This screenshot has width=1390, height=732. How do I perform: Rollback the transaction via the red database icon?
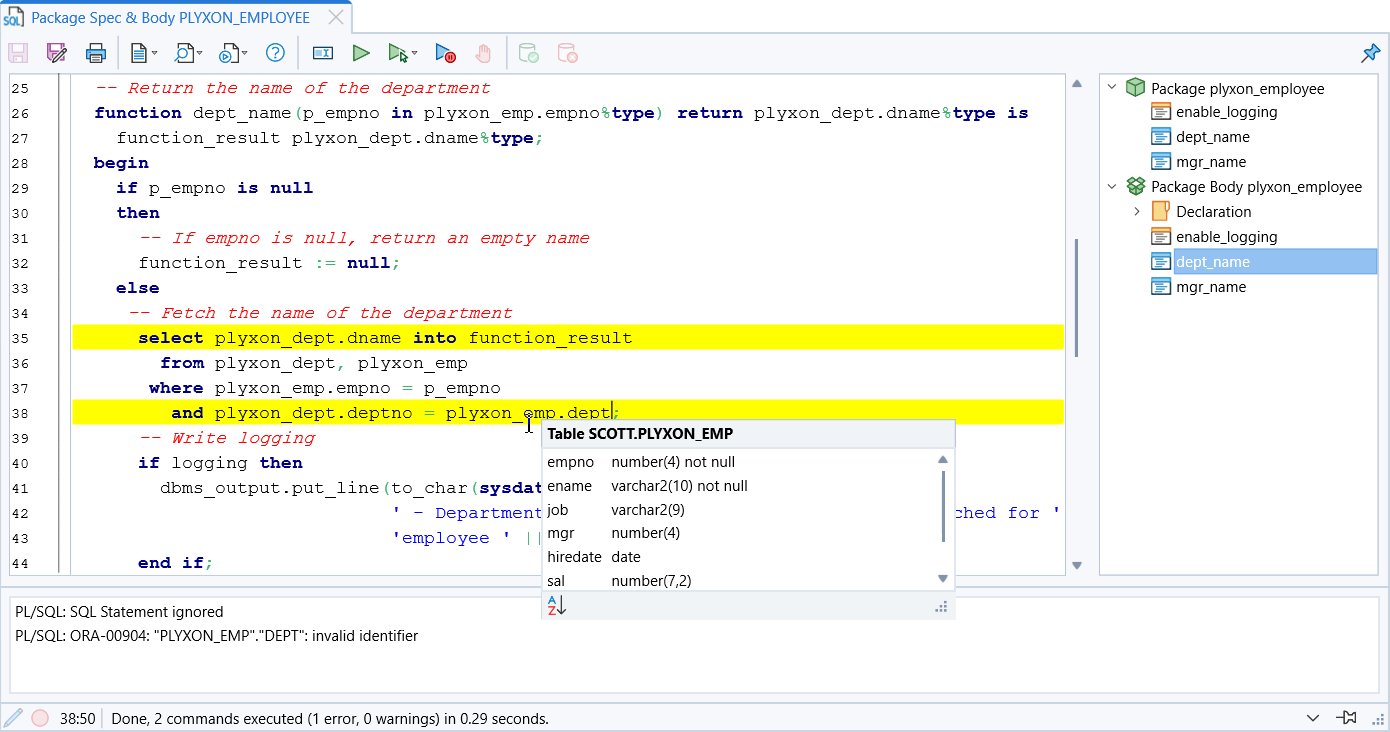tap(568, 53)
